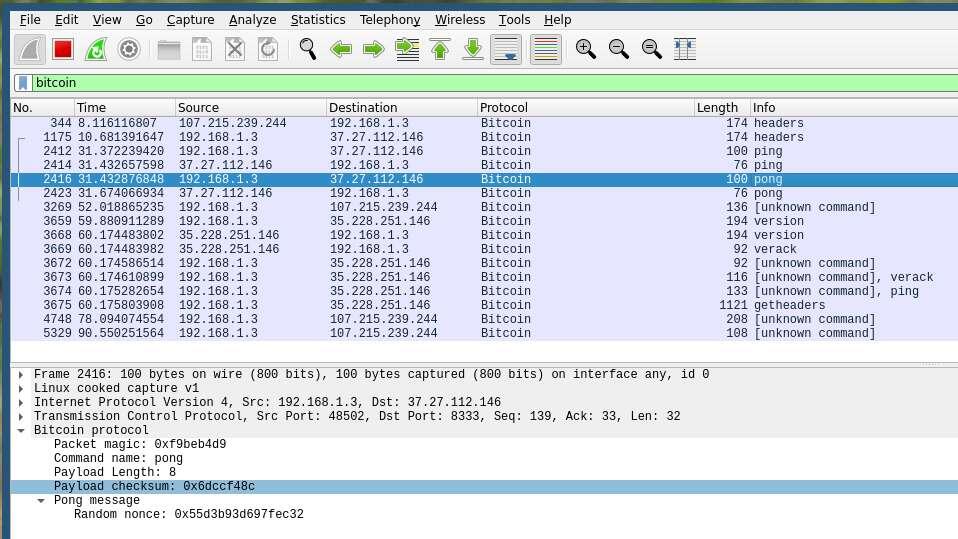Toggle packet colorization rules

coord(546,50)
